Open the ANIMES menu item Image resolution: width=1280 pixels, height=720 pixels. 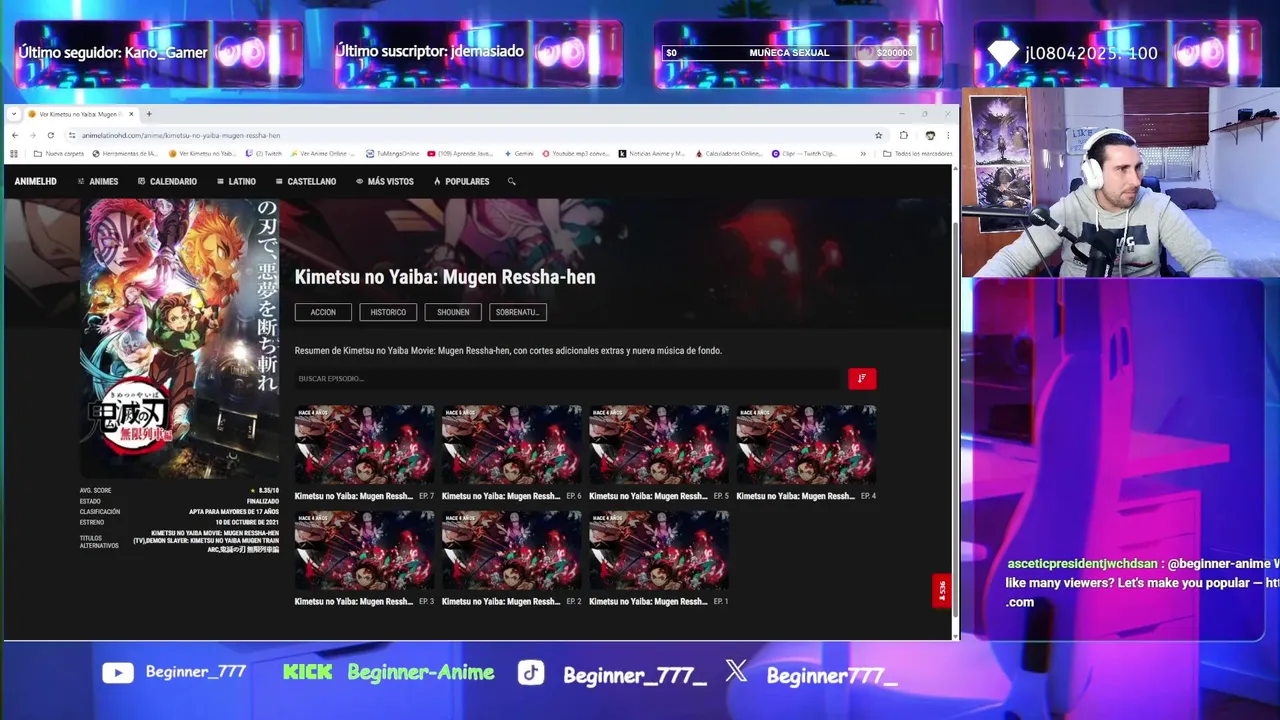pos(98,182)
